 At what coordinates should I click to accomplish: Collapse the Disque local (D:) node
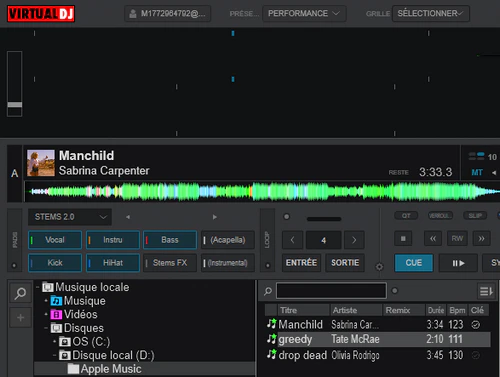54,355
